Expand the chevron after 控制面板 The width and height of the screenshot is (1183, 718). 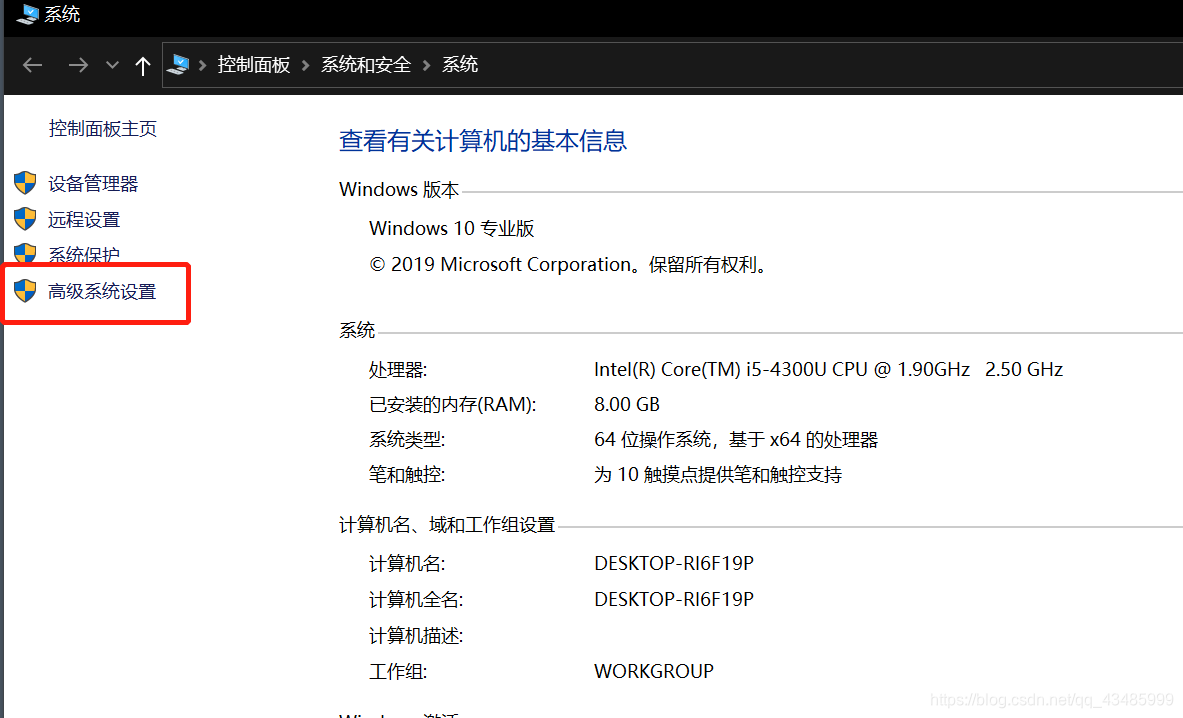pyautogui.click(x=306, y=66)
